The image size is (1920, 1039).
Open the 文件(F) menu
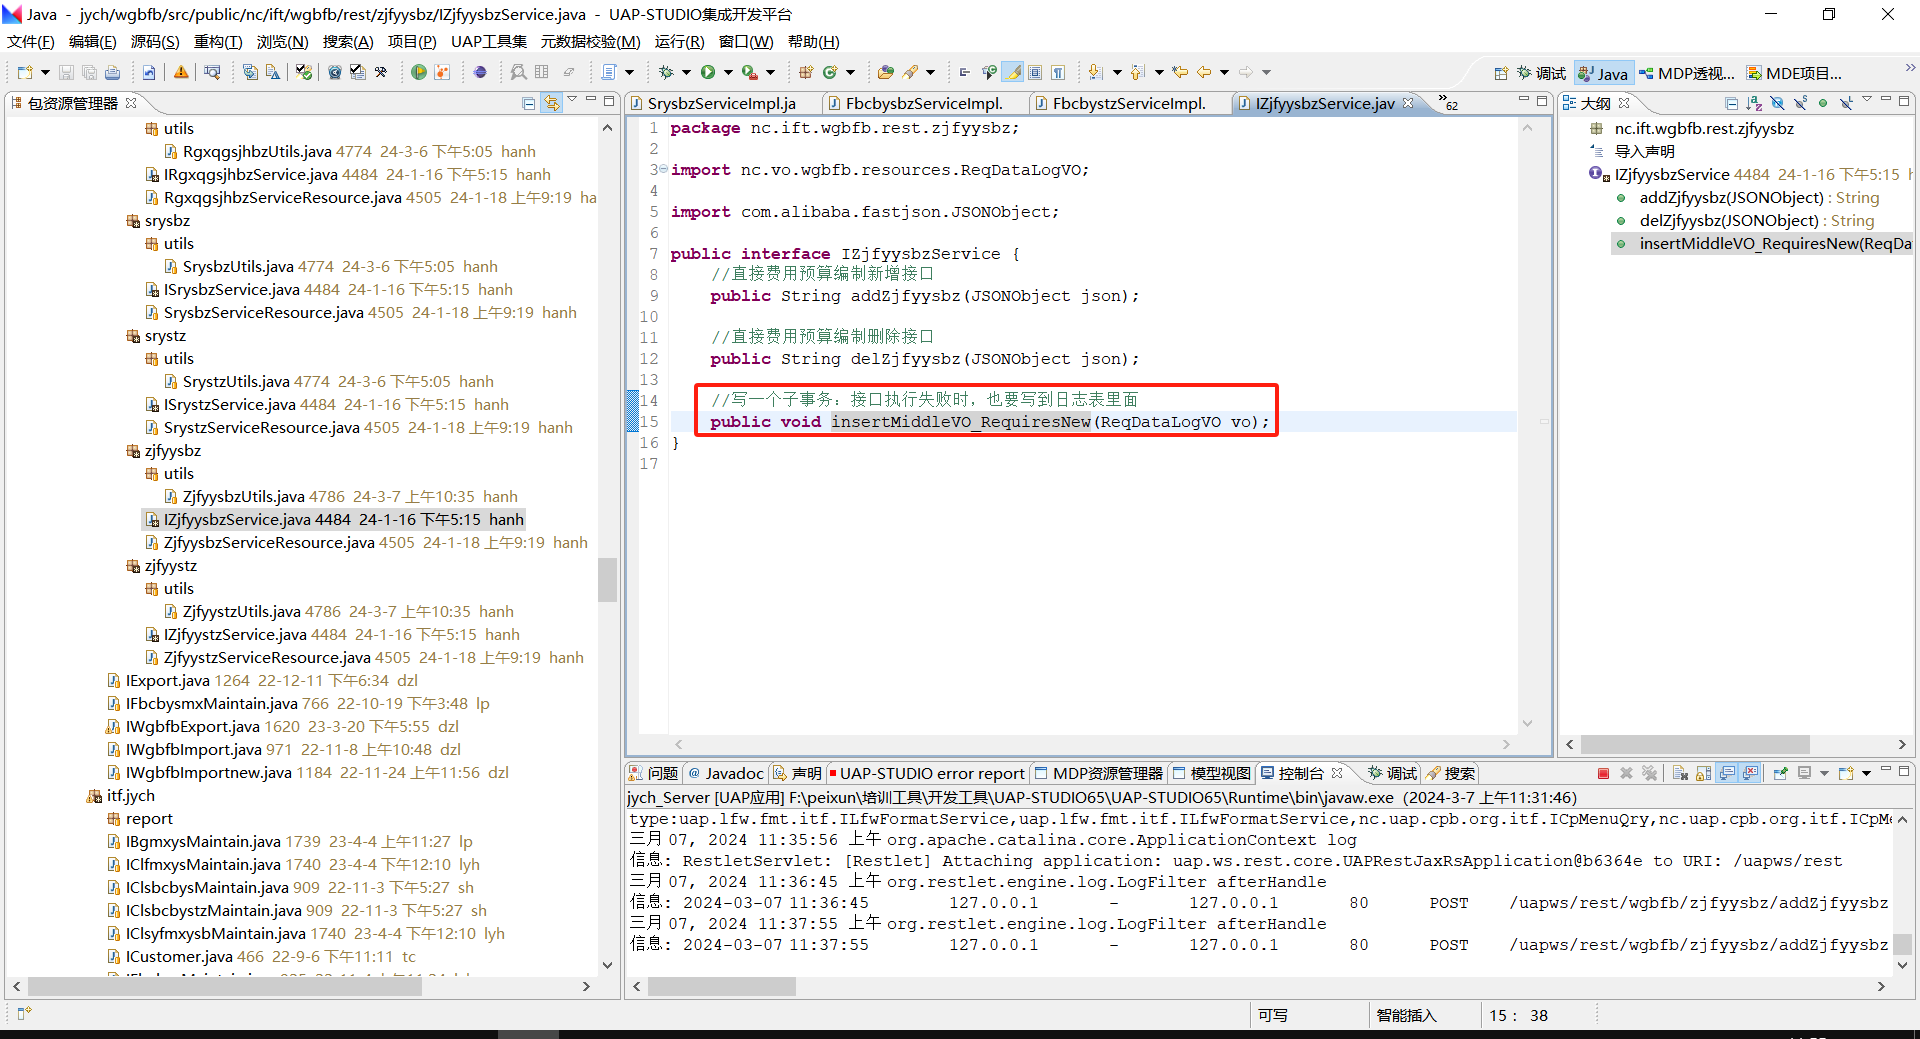point(31,41)
